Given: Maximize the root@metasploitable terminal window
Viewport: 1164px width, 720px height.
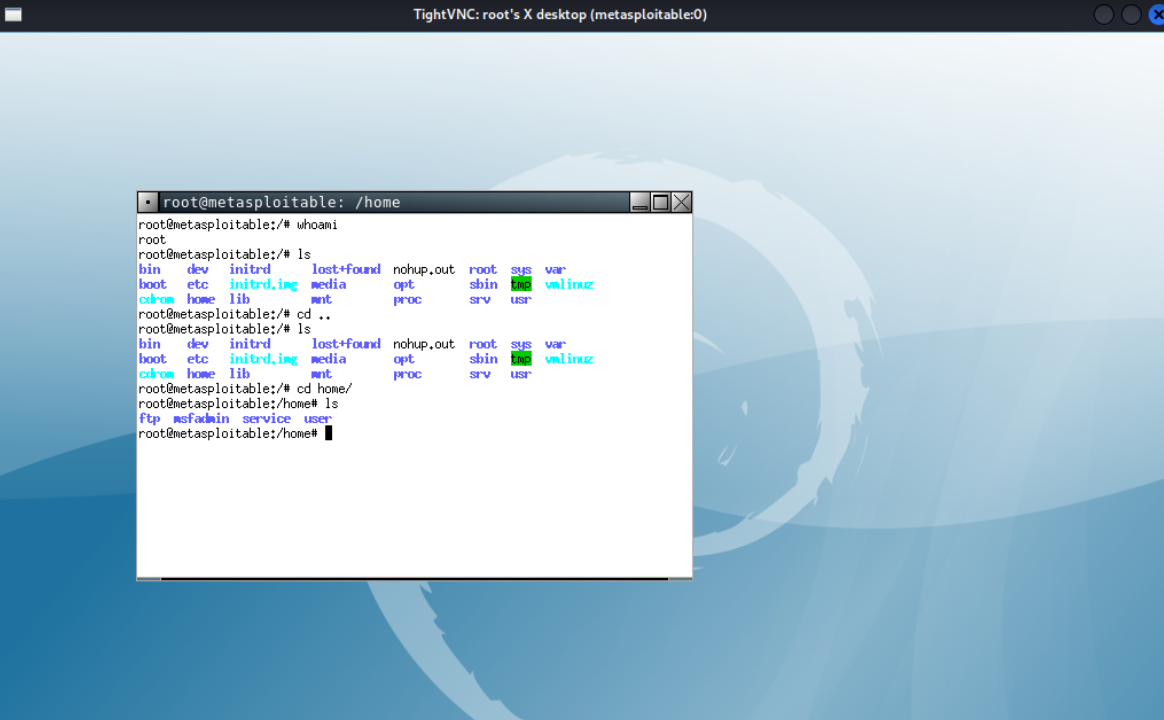Looking at the screenshot, I should coord(661,202).
